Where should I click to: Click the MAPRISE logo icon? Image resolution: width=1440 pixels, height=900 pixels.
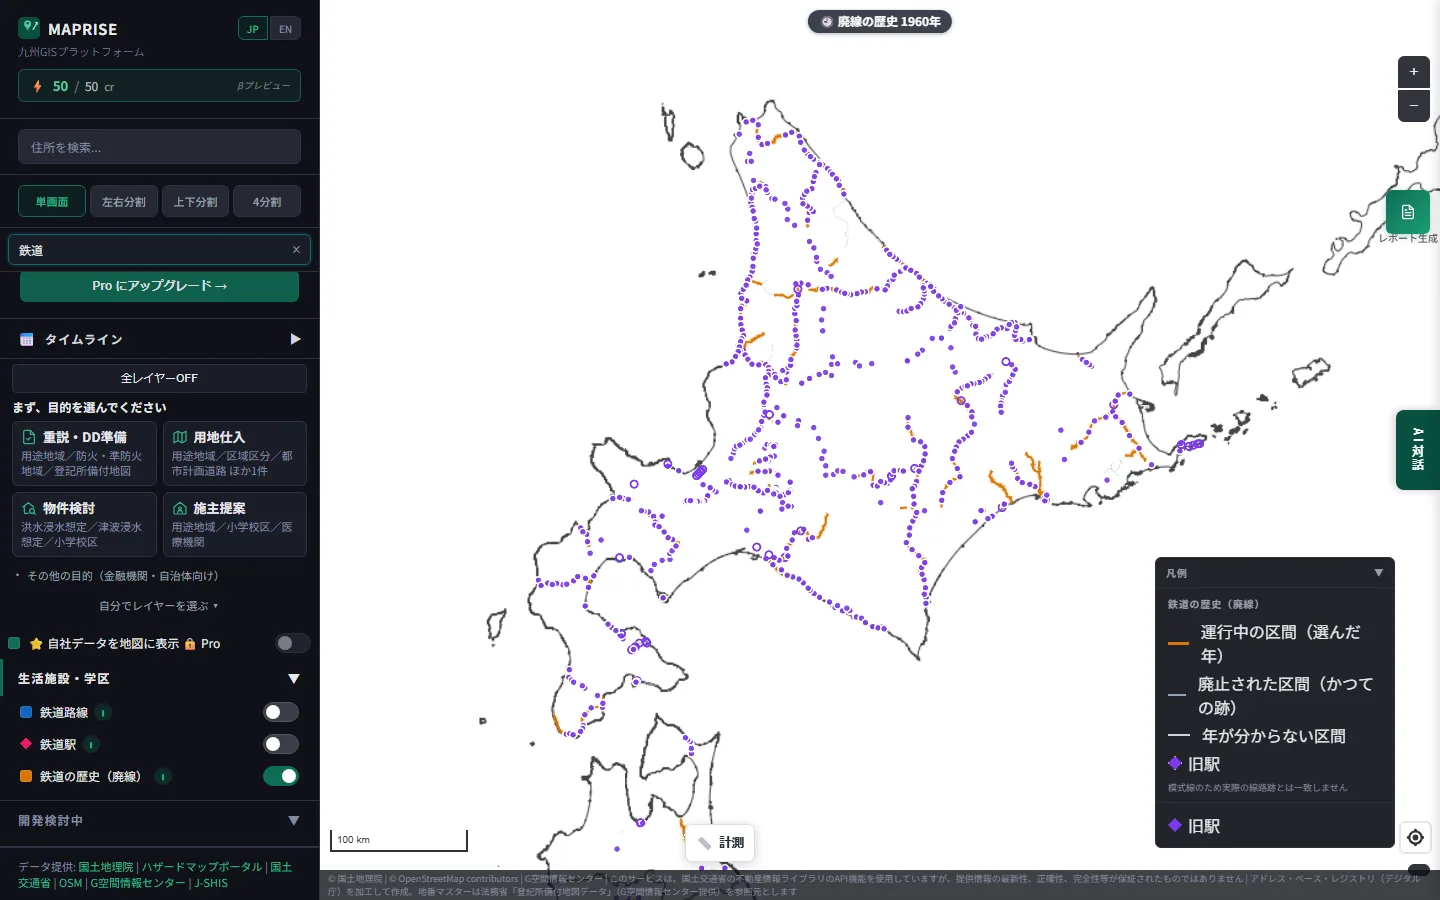[x=29, y=28]
